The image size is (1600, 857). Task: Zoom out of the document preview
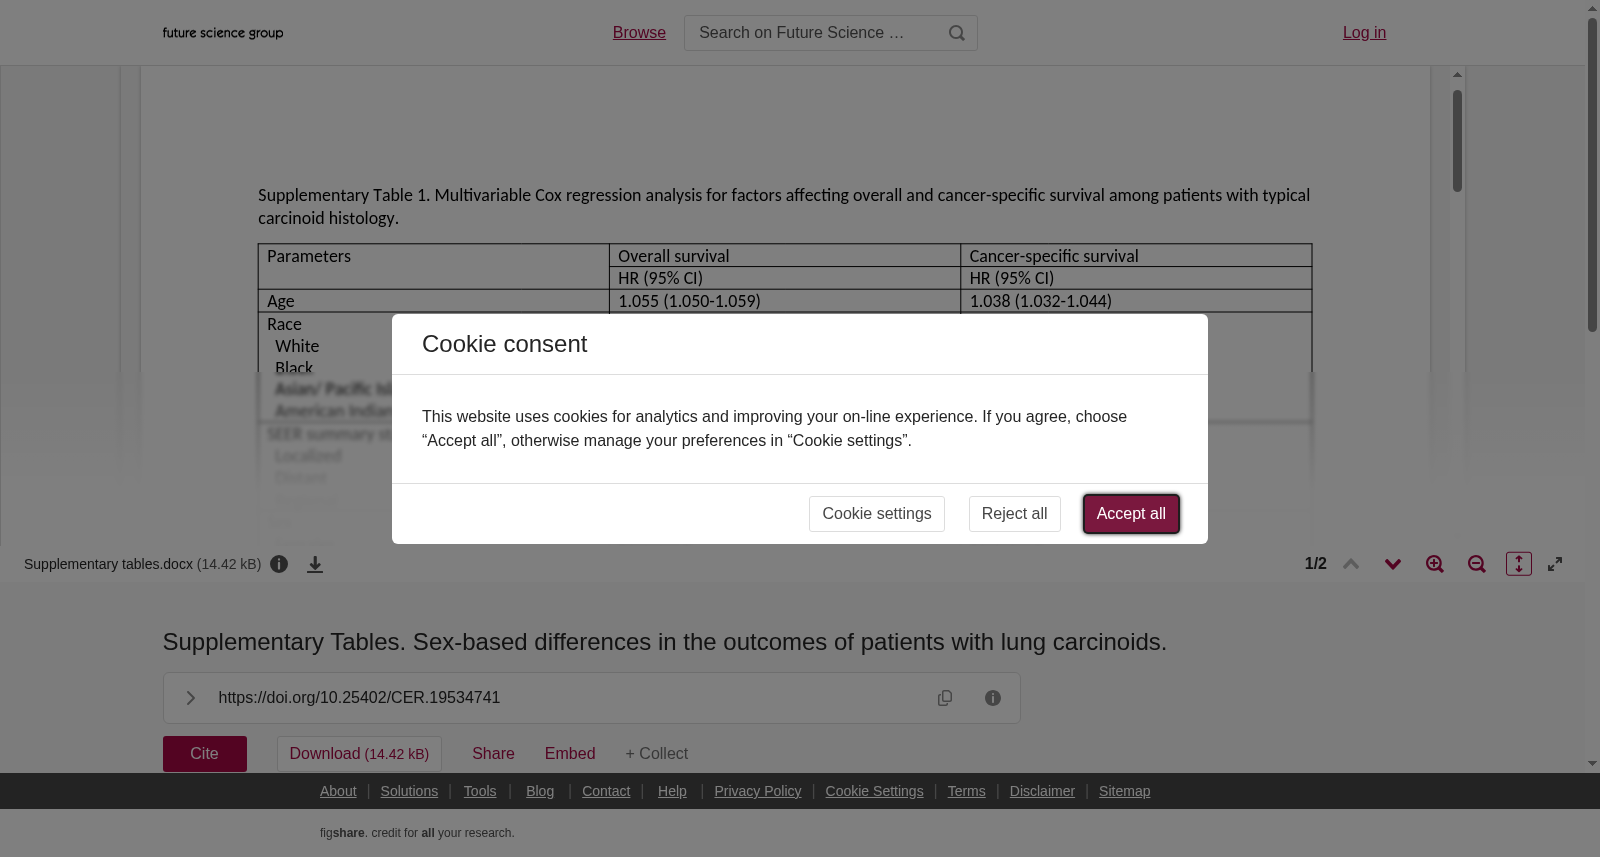[x=1477, y=564]
